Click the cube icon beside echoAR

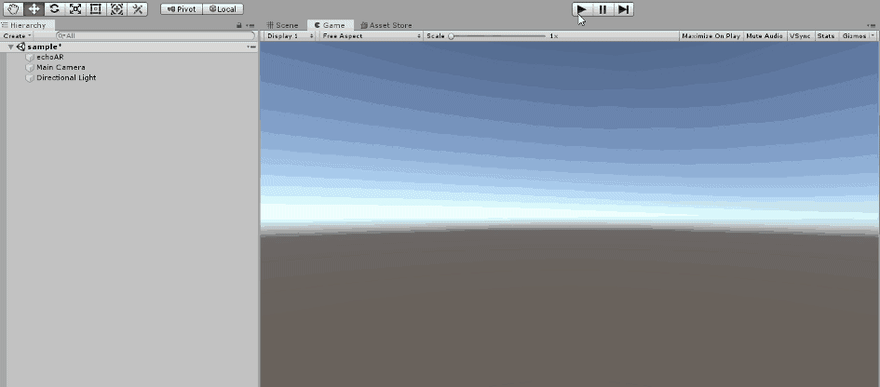click(x=30, y=57)
